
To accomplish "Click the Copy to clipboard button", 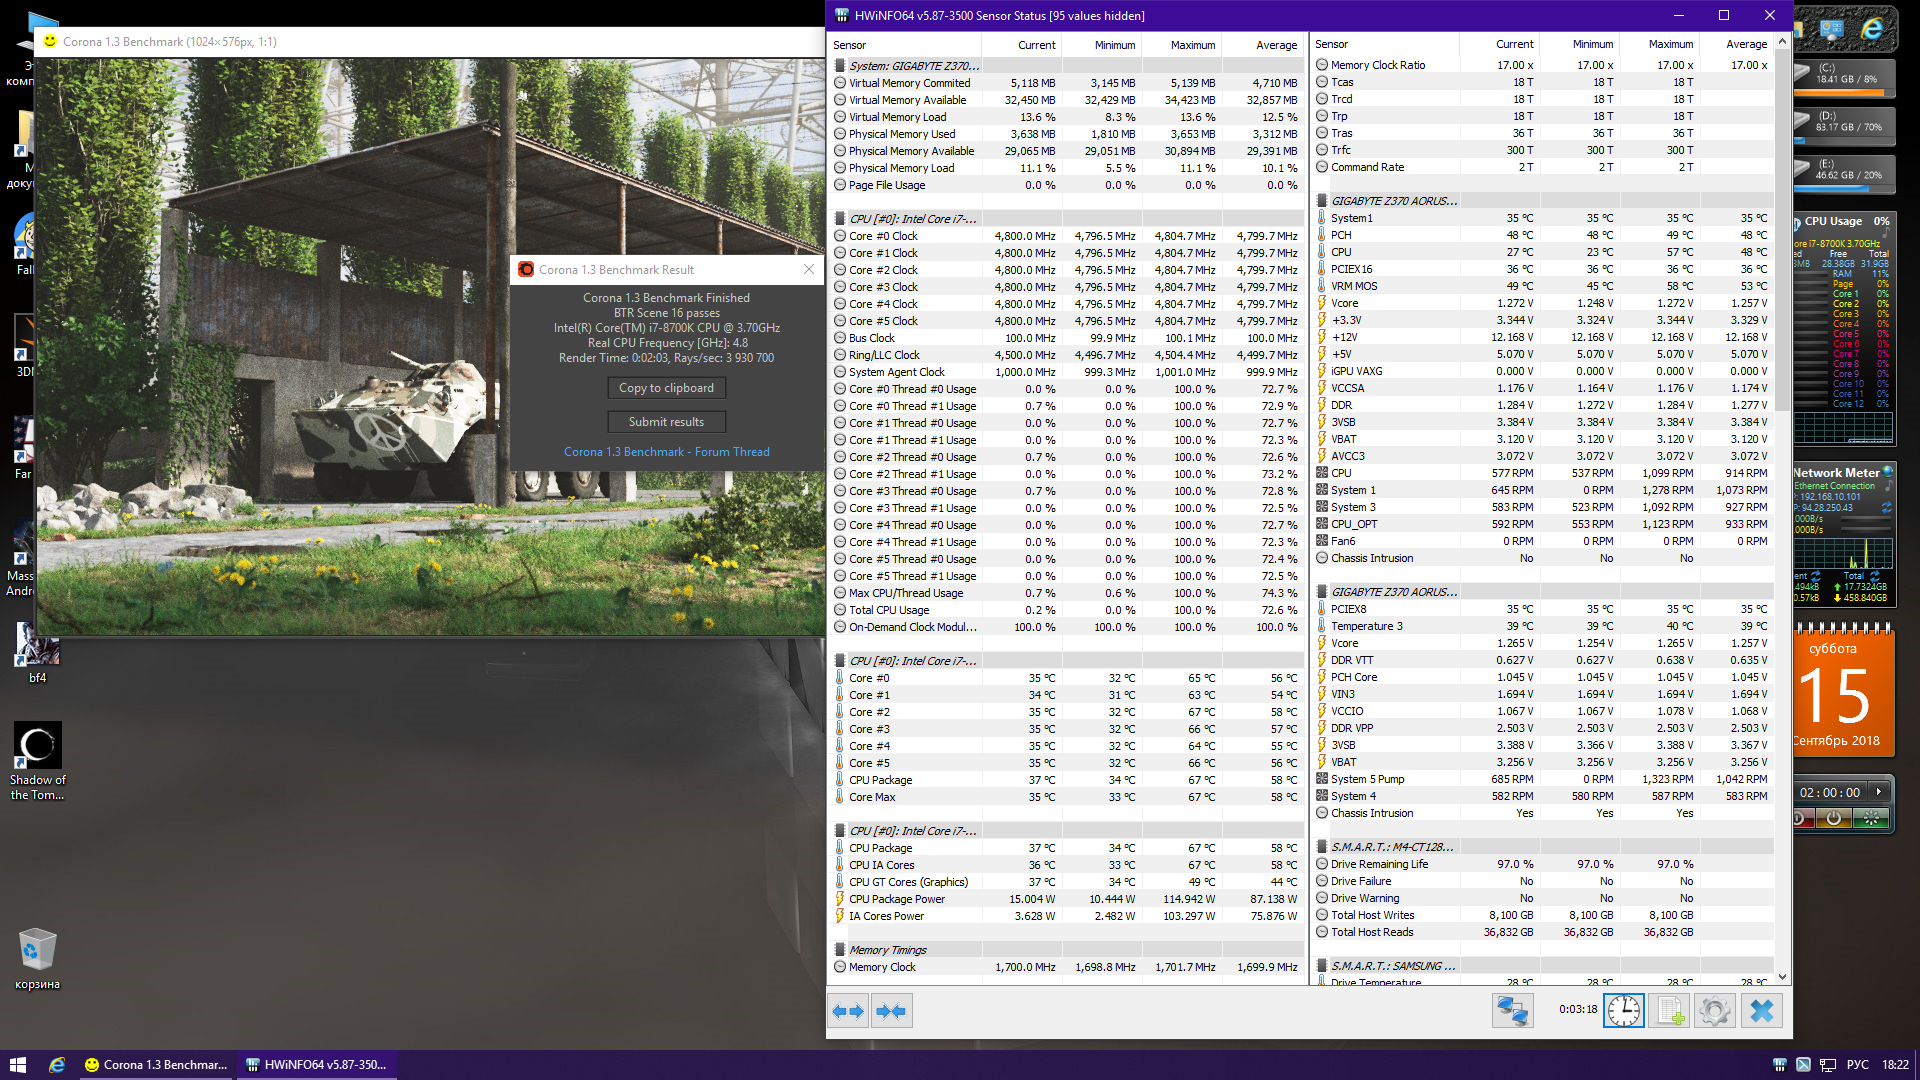I will point(666,388).
